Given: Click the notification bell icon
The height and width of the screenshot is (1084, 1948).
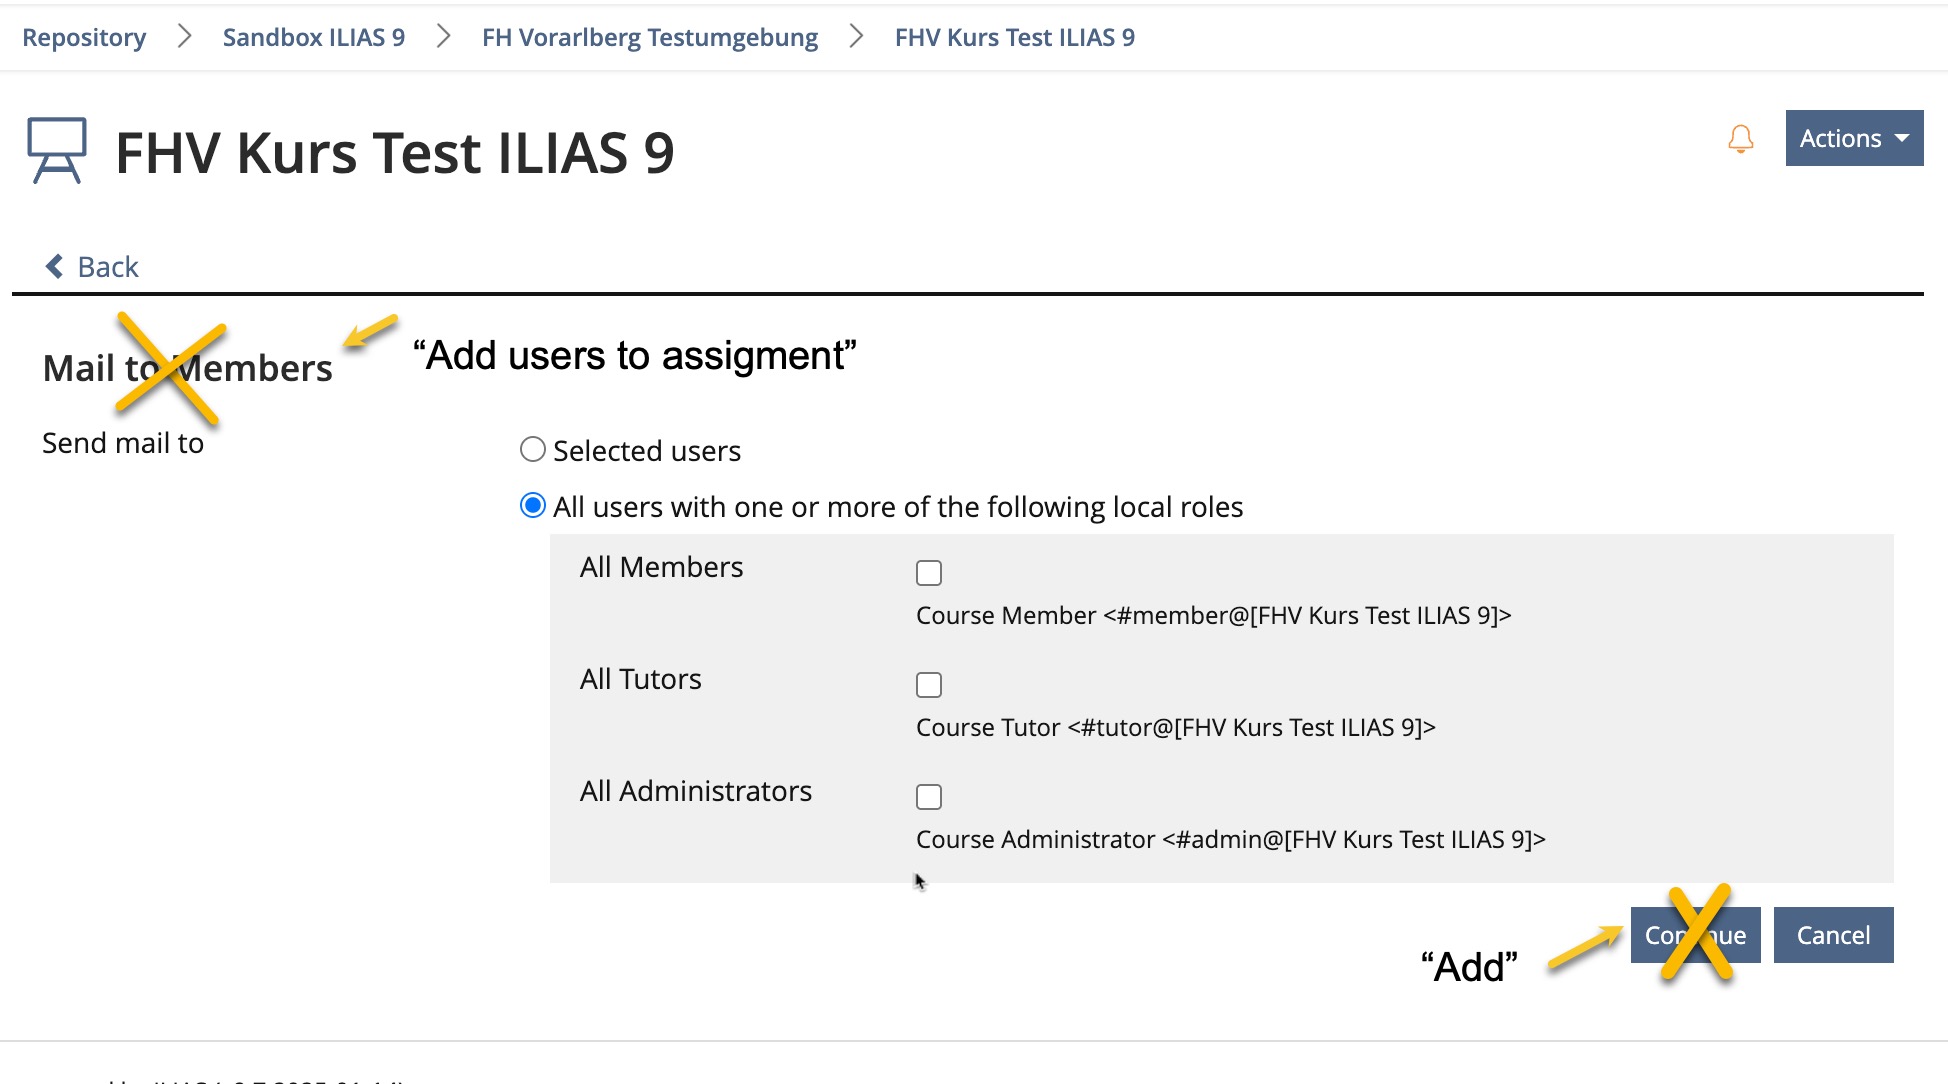Looking at the screenshot, I should click(1740, 138).
